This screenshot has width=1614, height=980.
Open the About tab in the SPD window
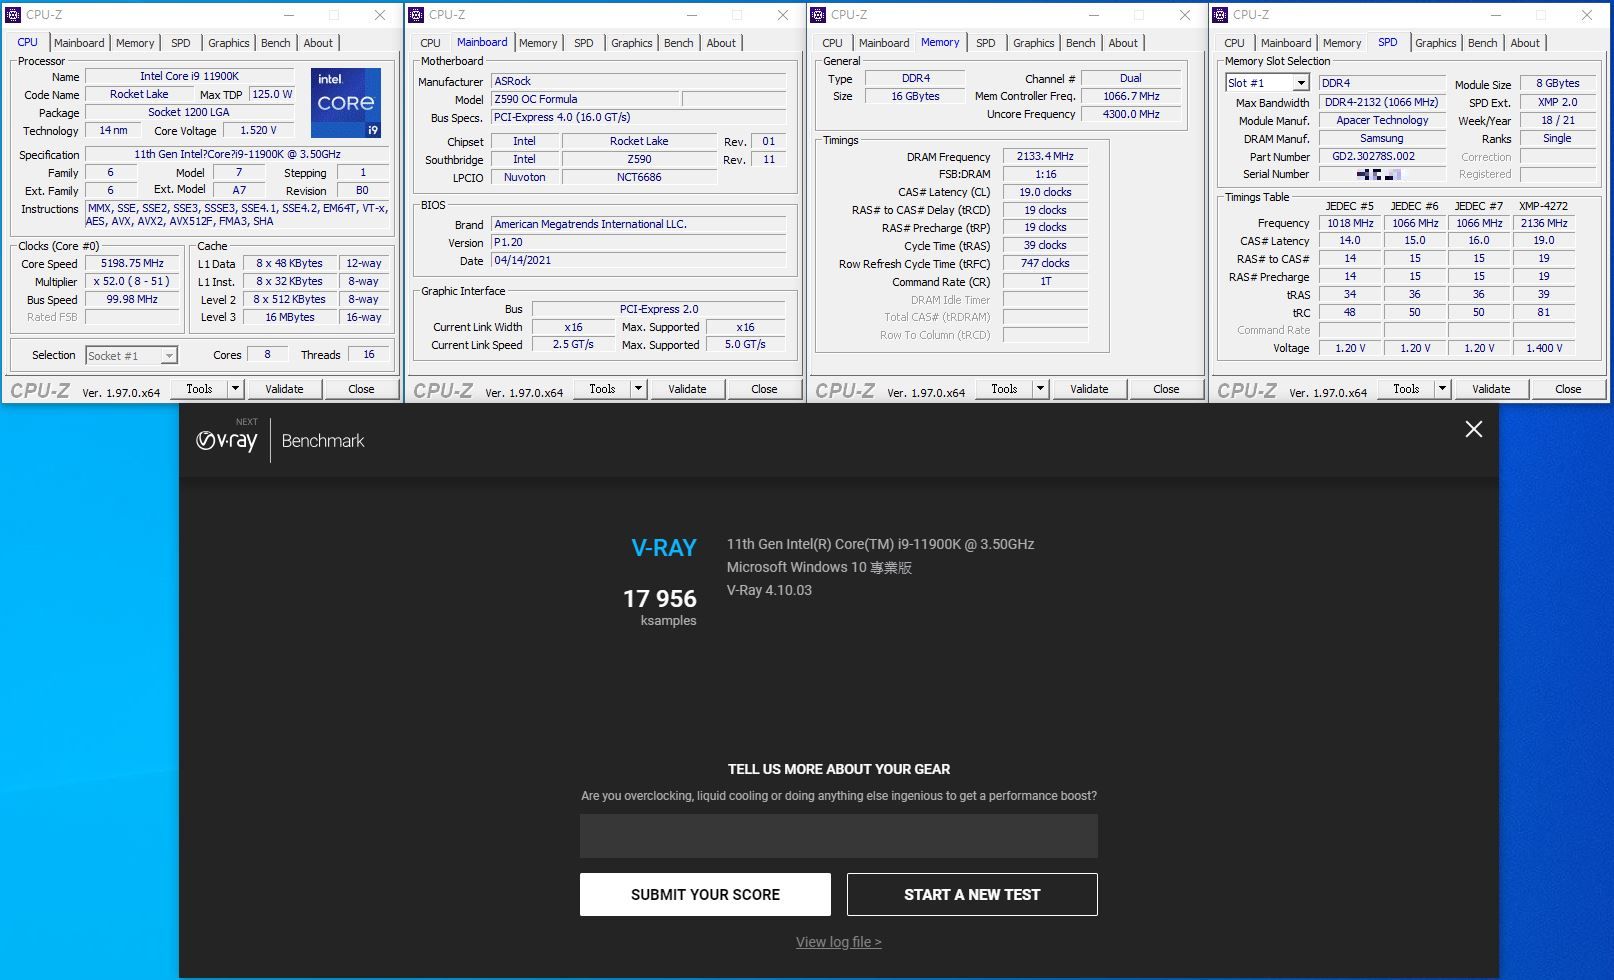tap(1525, 43)
